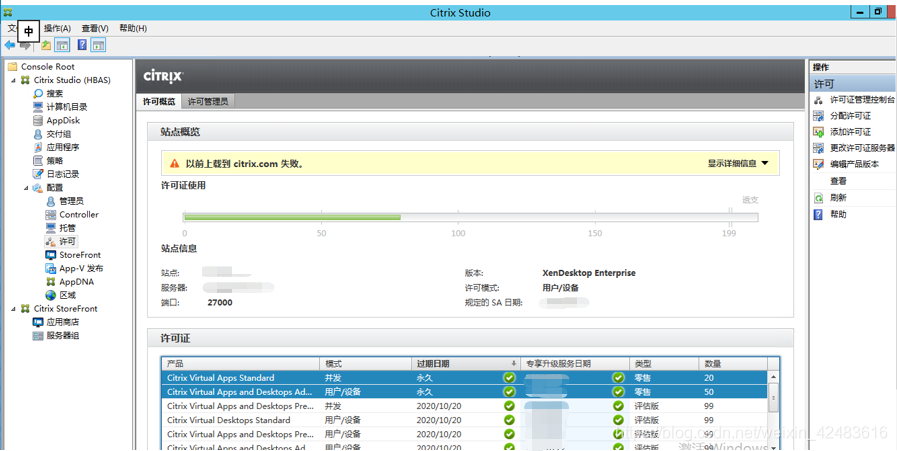Click the green license usage bar
This screenshot has width=897, height=451.
pyautogui.click(x=292, y=217)
